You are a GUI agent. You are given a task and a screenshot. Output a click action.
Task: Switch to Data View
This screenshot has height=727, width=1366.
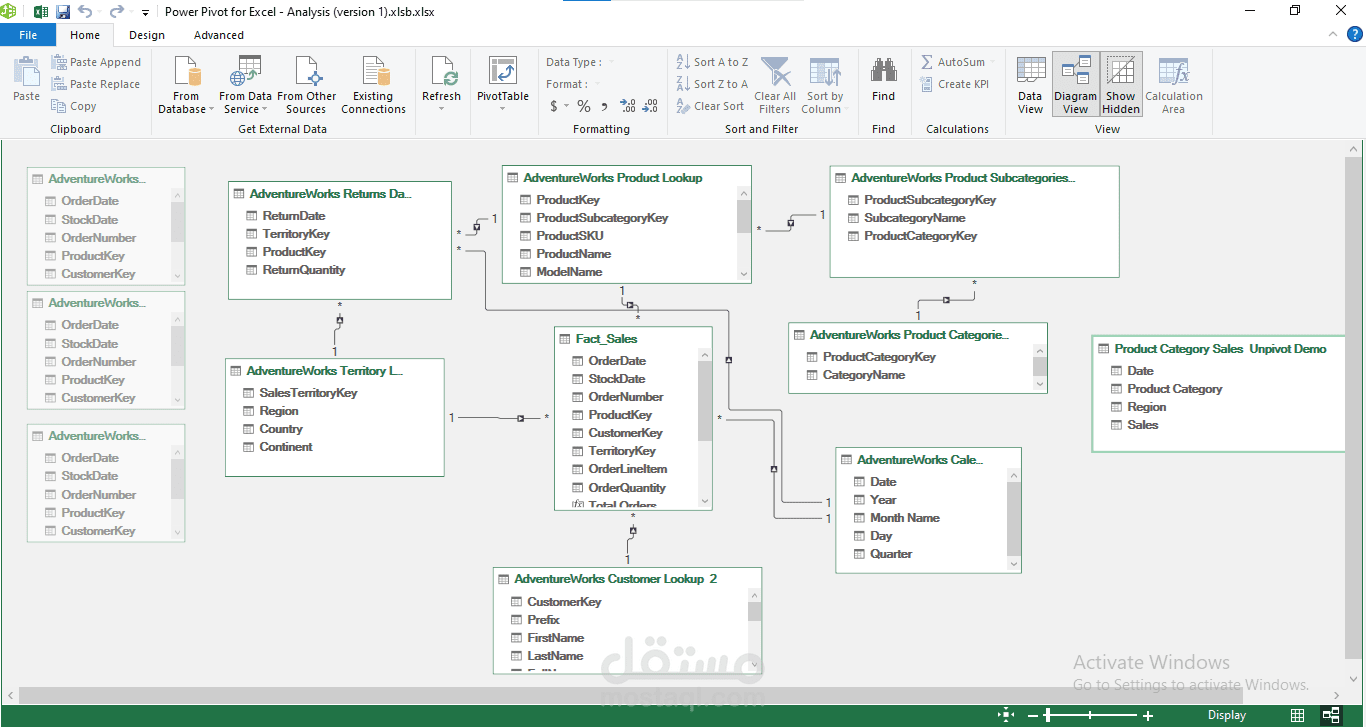(x=1030, y=84)
